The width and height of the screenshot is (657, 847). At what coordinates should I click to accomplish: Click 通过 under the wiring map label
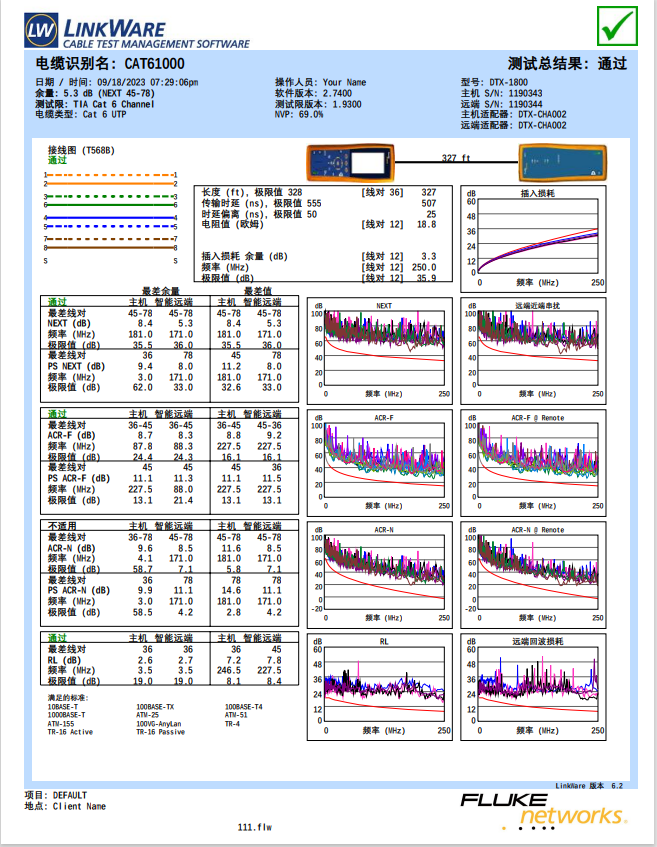(57, 160)
